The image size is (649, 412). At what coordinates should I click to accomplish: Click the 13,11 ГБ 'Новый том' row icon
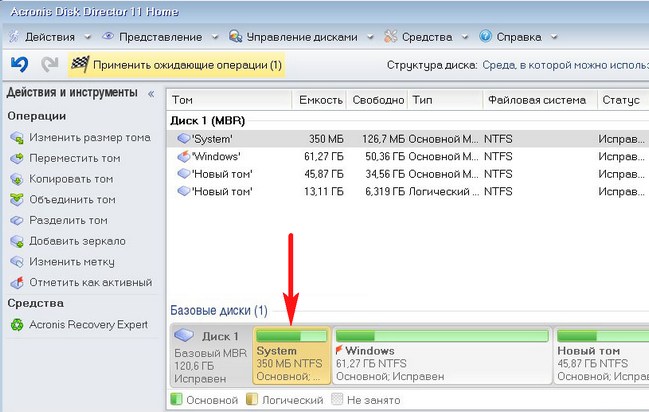[183, 191]
